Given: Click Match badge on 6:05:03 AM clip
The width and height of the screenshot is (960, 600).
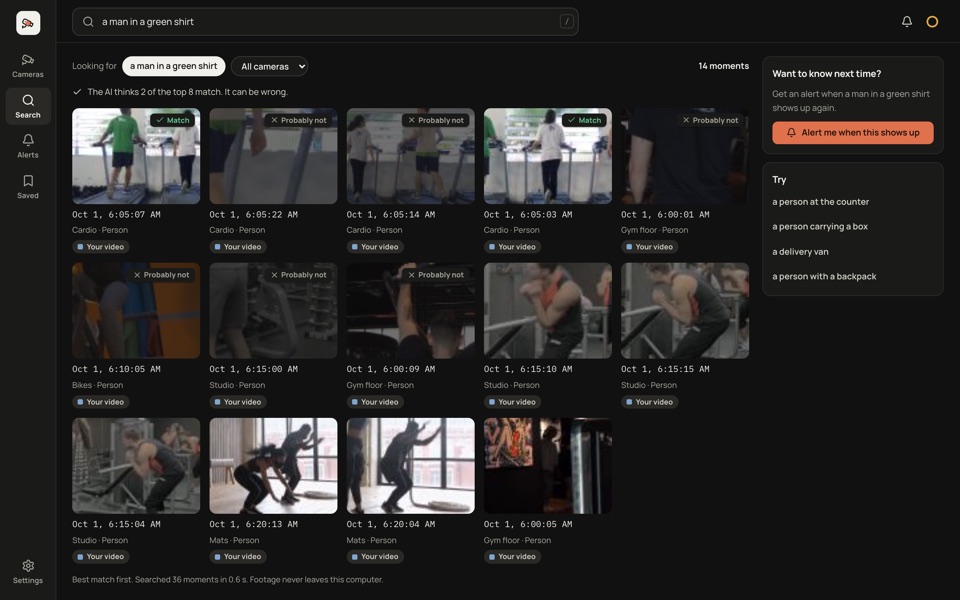Looking at the screenshot, I should pos(584,120).
